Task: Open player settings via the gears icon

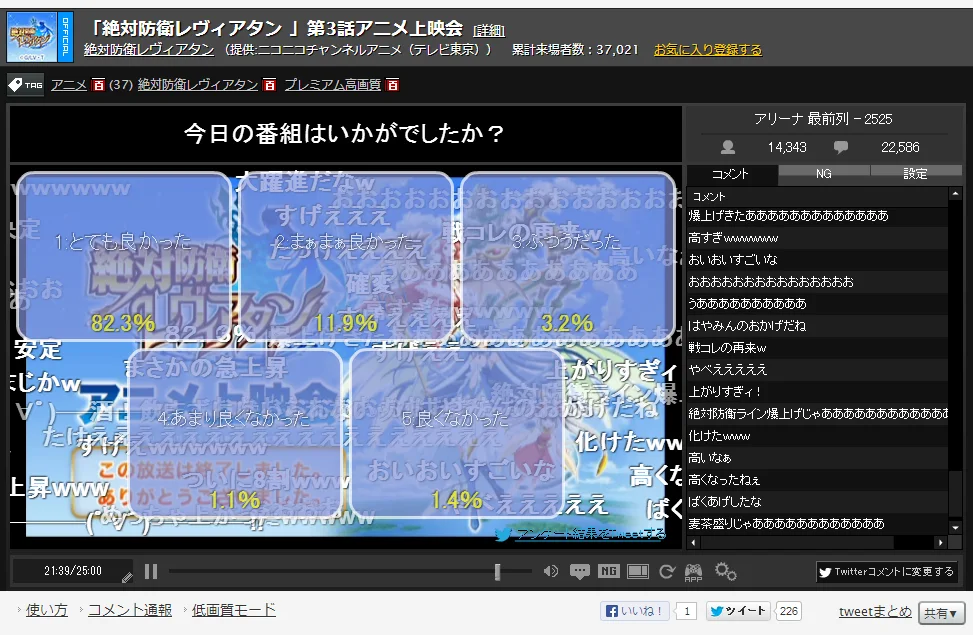Action: click(725, 572)
